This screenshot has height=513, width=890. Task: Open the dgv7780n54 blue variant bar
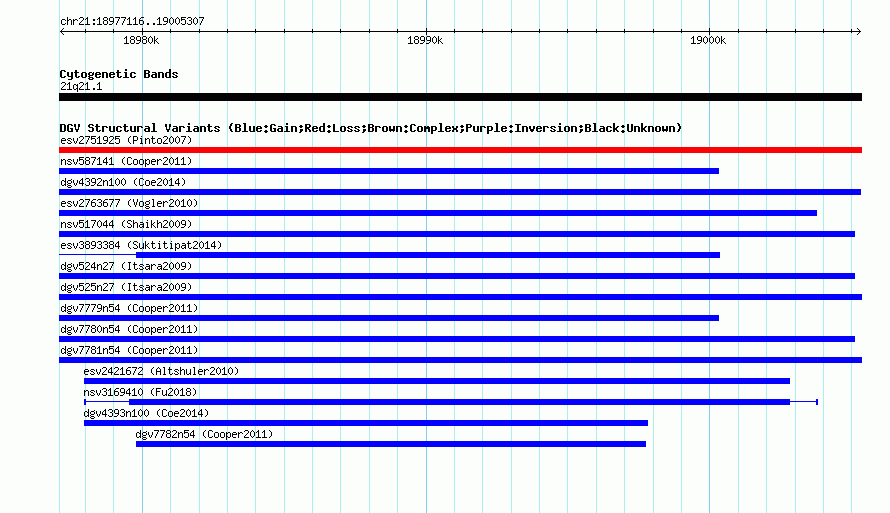457,339
